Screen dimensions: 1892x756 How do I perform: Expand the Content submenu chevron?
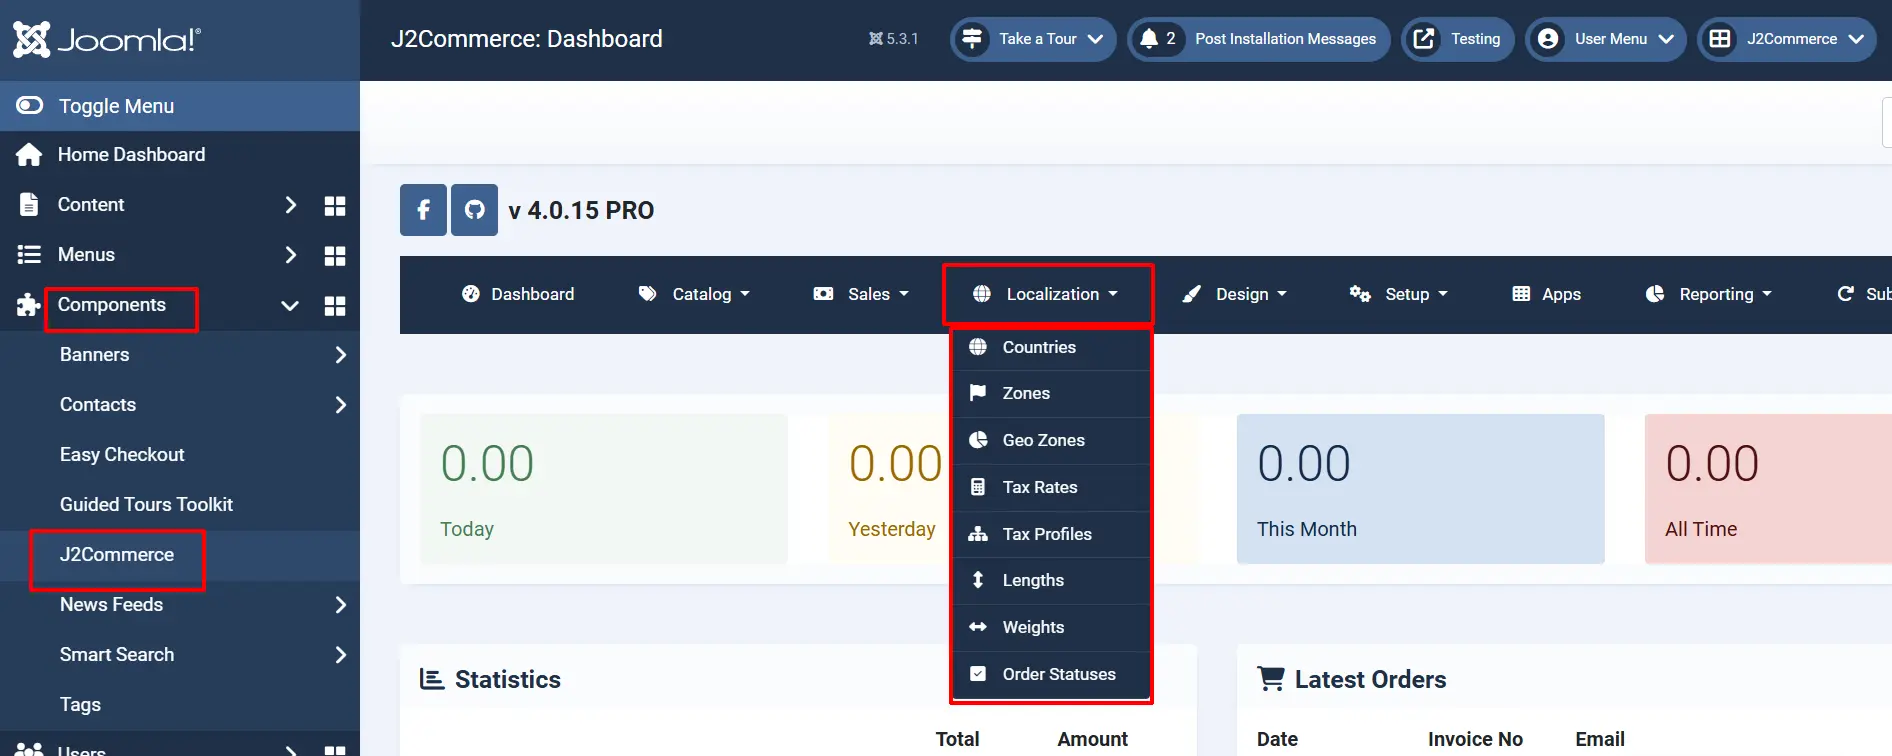tap(291, 205)
